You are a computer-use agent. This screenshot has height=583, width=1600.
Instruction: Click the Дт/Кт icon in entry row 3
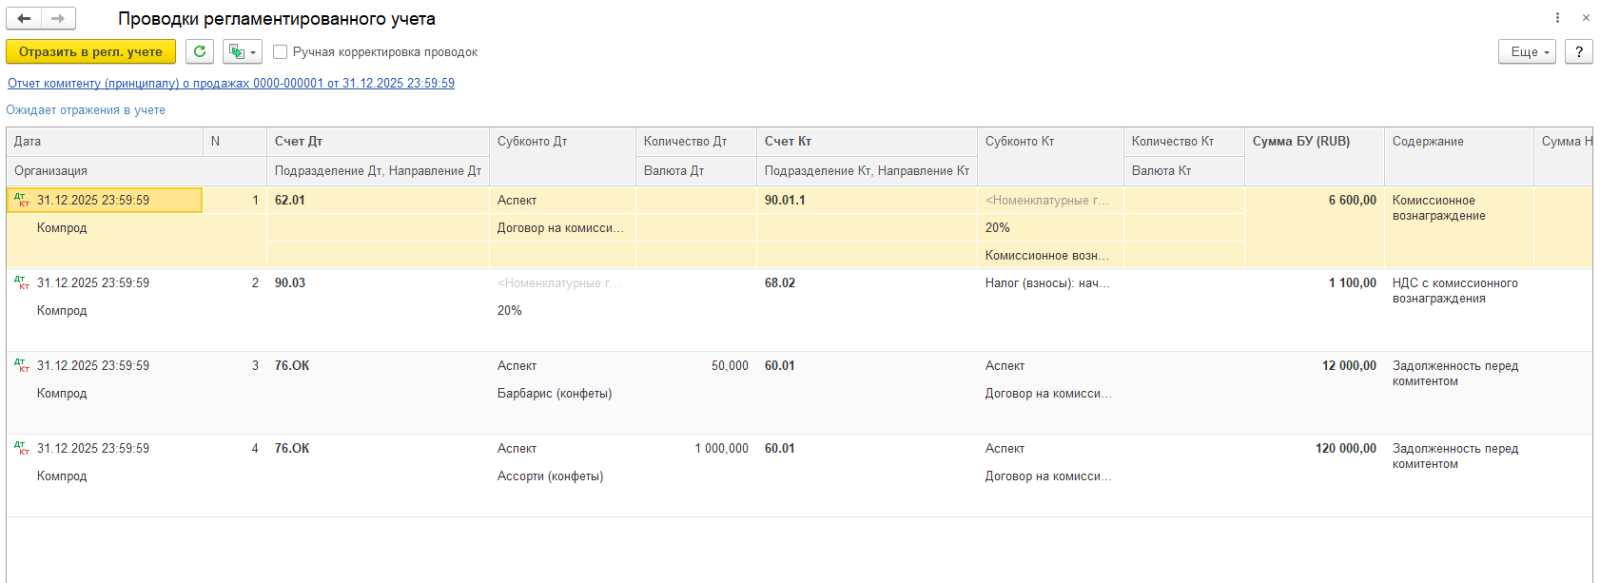pyautogui.click(x=22, y=367)
